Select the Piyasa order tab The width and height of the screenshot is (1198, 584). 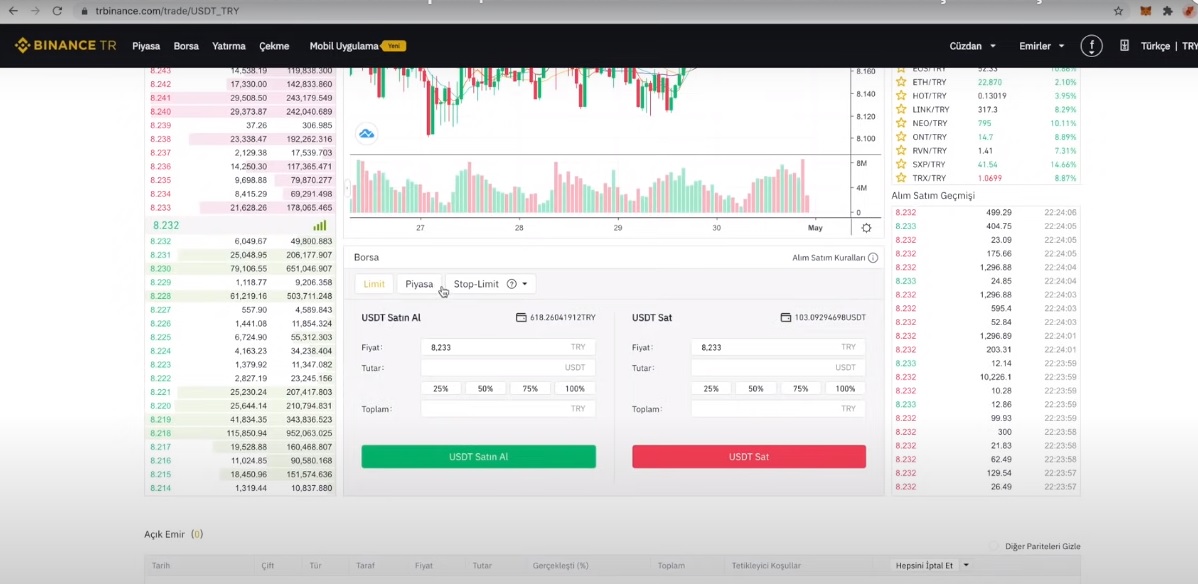click(x=419, y=284)
